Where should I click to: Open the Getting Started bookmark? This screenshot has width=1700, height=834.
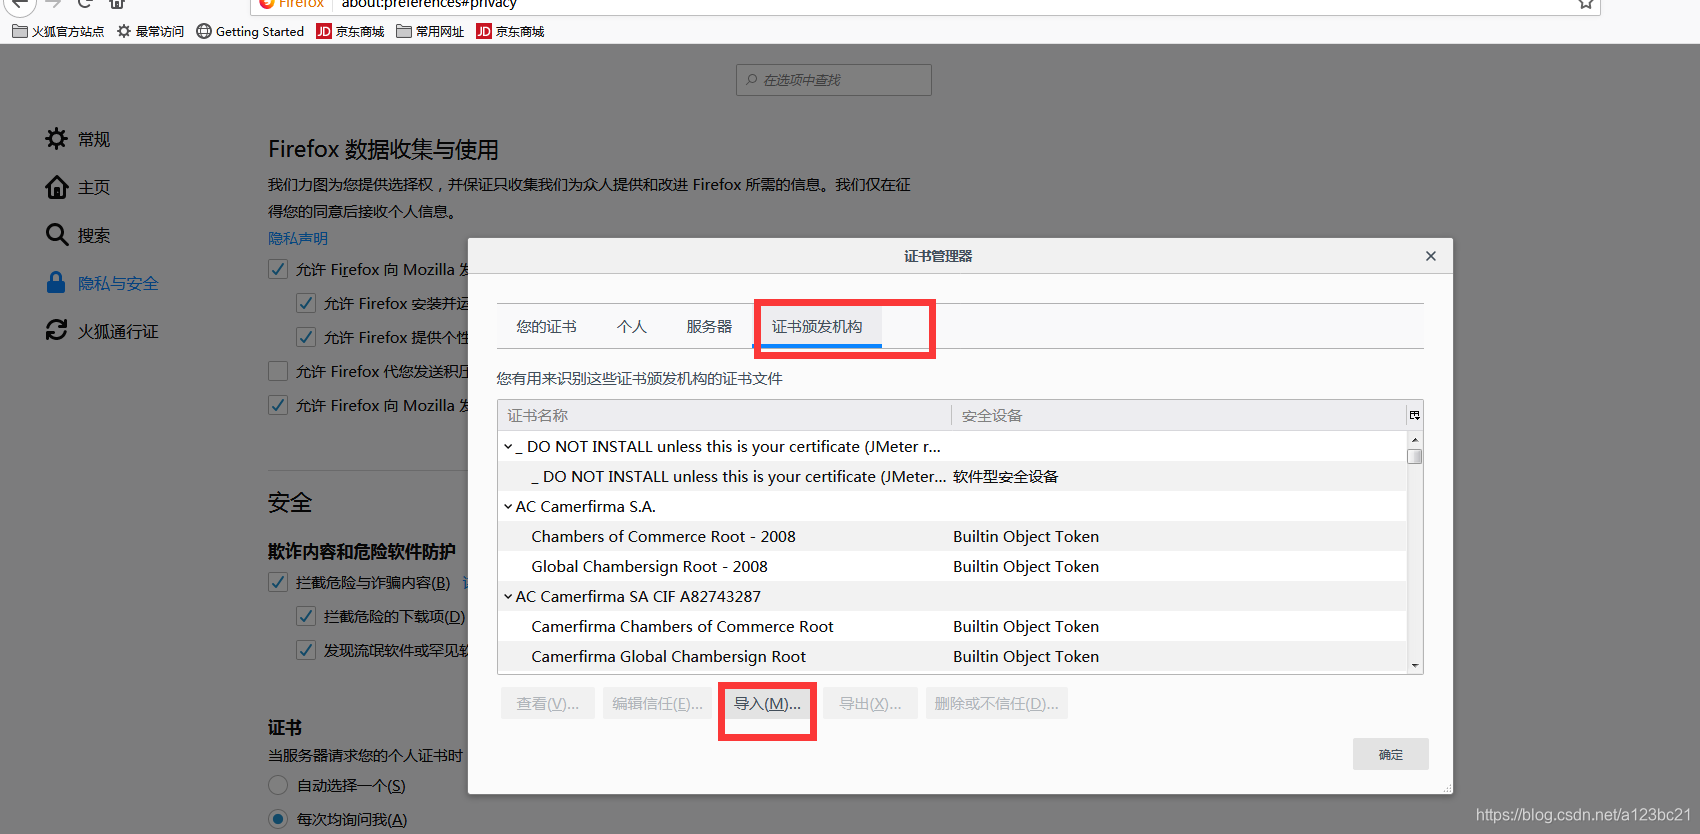click(250, 32)
